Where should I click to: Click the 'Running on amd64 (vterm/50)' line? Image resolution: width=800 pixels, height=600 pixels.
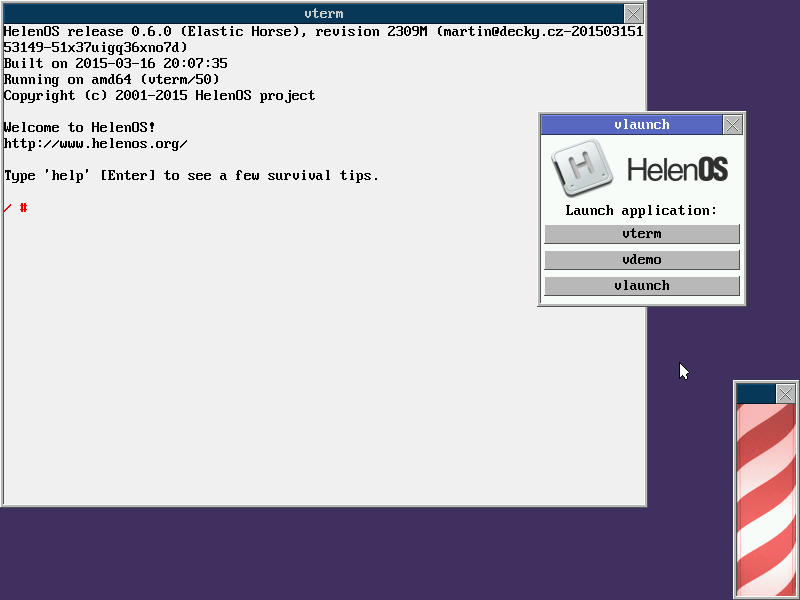point(111,80)
